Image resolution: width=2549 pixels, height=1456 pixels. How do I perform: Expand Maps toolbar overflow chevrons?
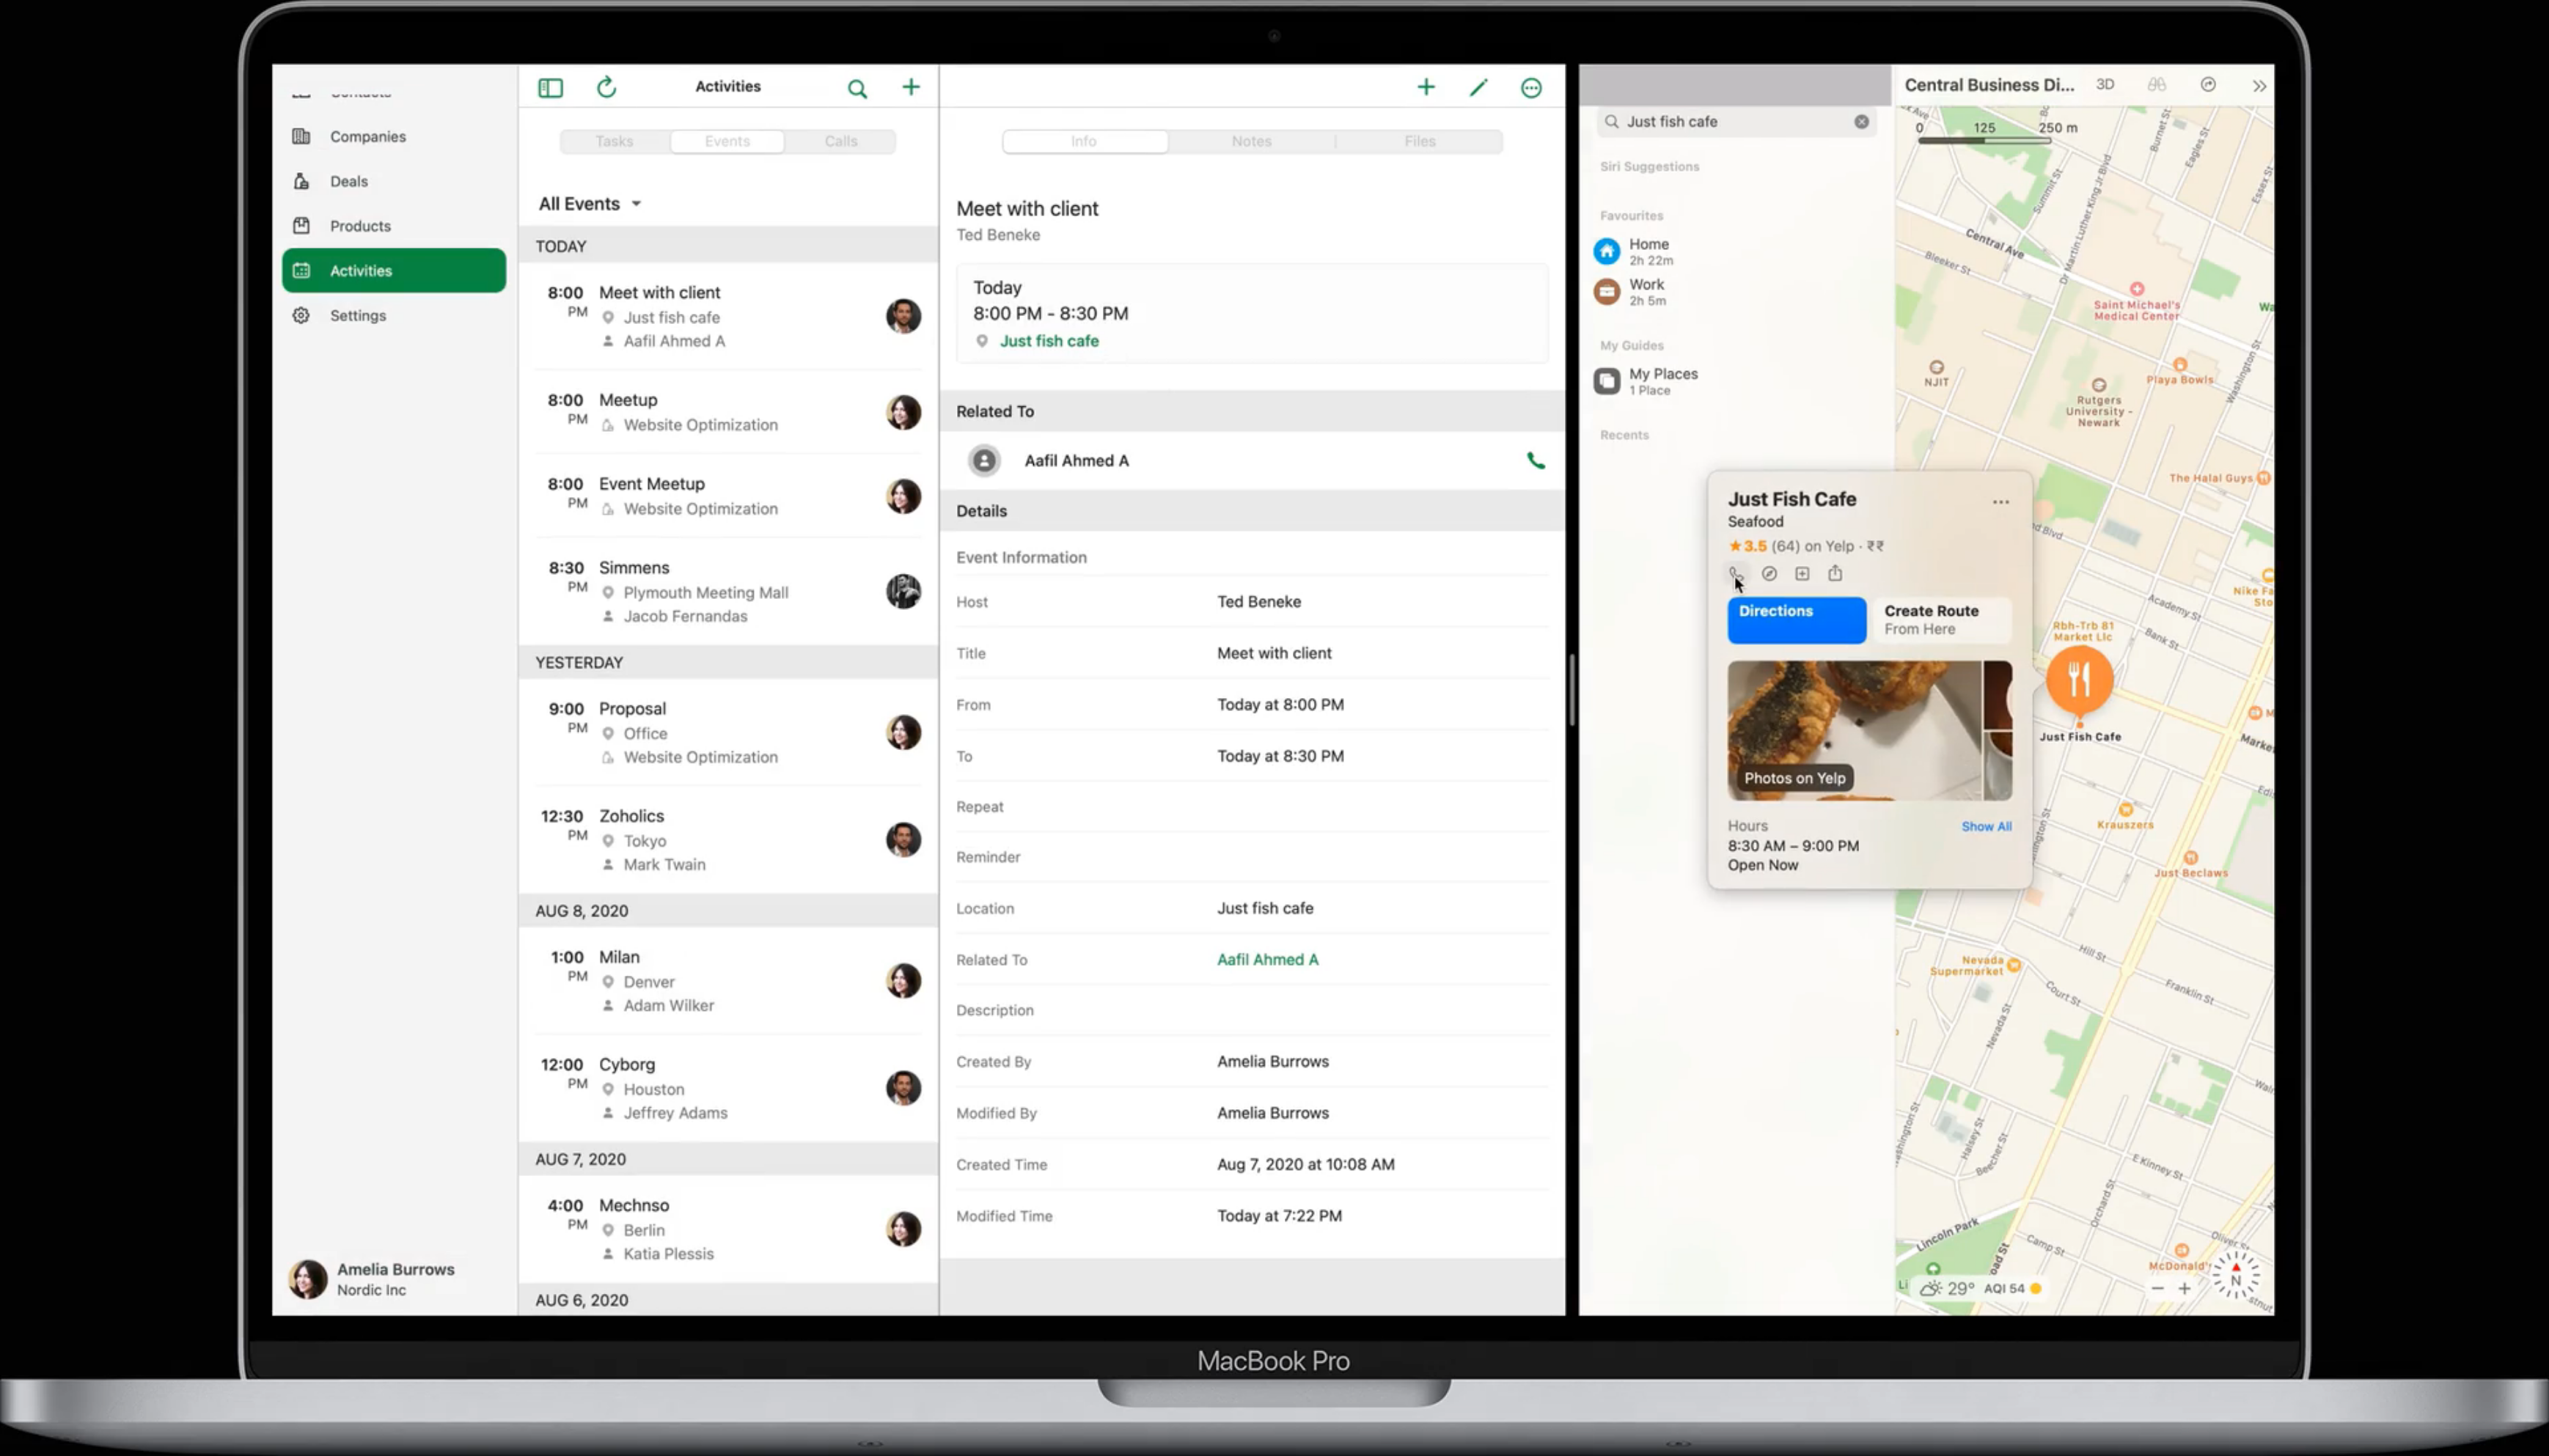2259,86
